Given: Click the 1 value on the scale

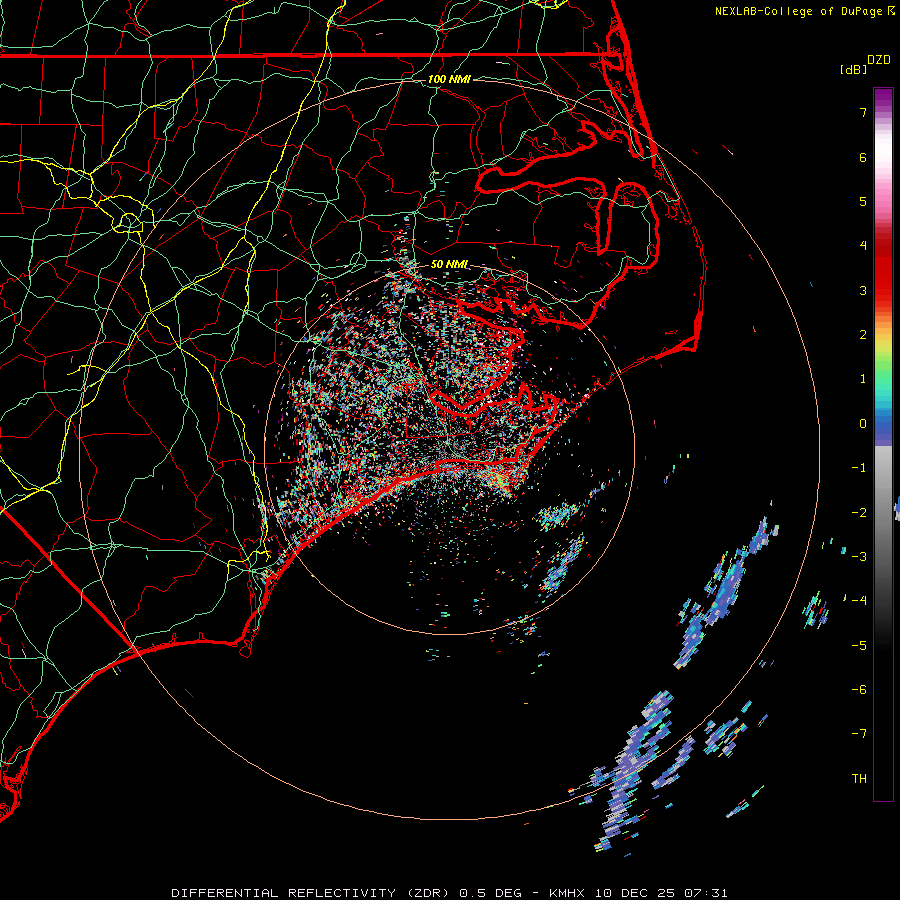Looking at the screenshot, I should (x=863, y=379).
